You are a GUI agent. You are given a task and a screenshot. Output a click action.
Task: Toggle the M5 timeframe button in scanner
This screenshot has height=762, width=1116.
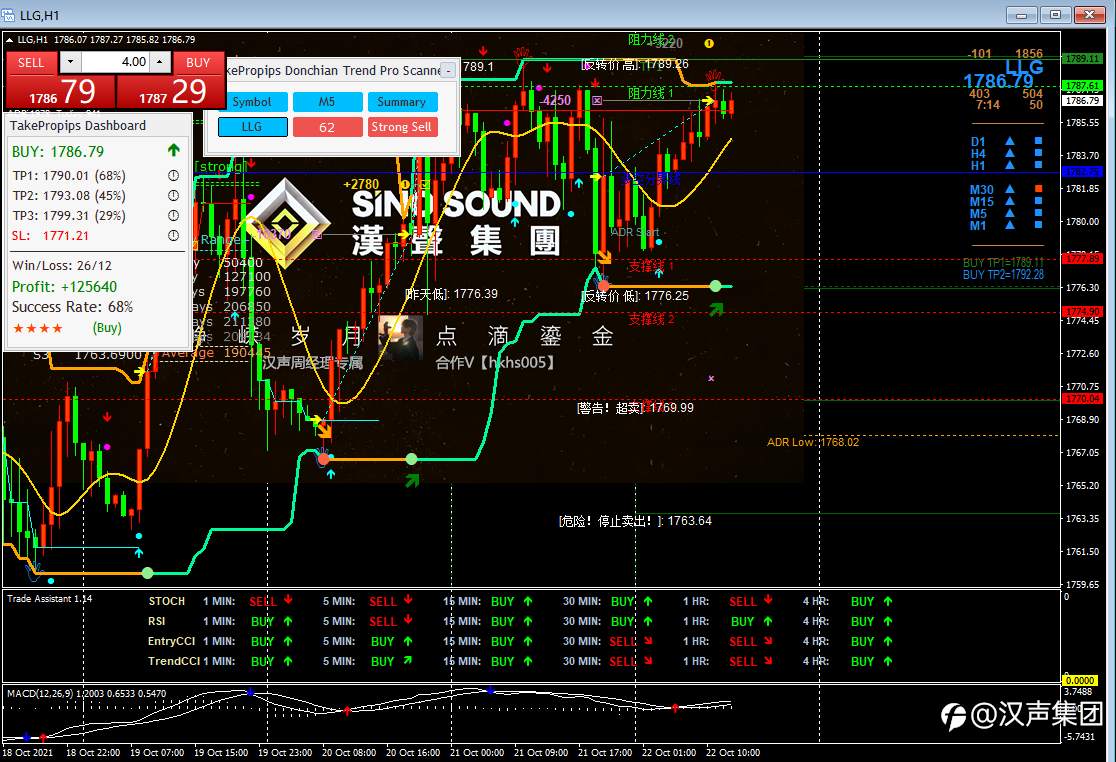(x=327, y=102)
